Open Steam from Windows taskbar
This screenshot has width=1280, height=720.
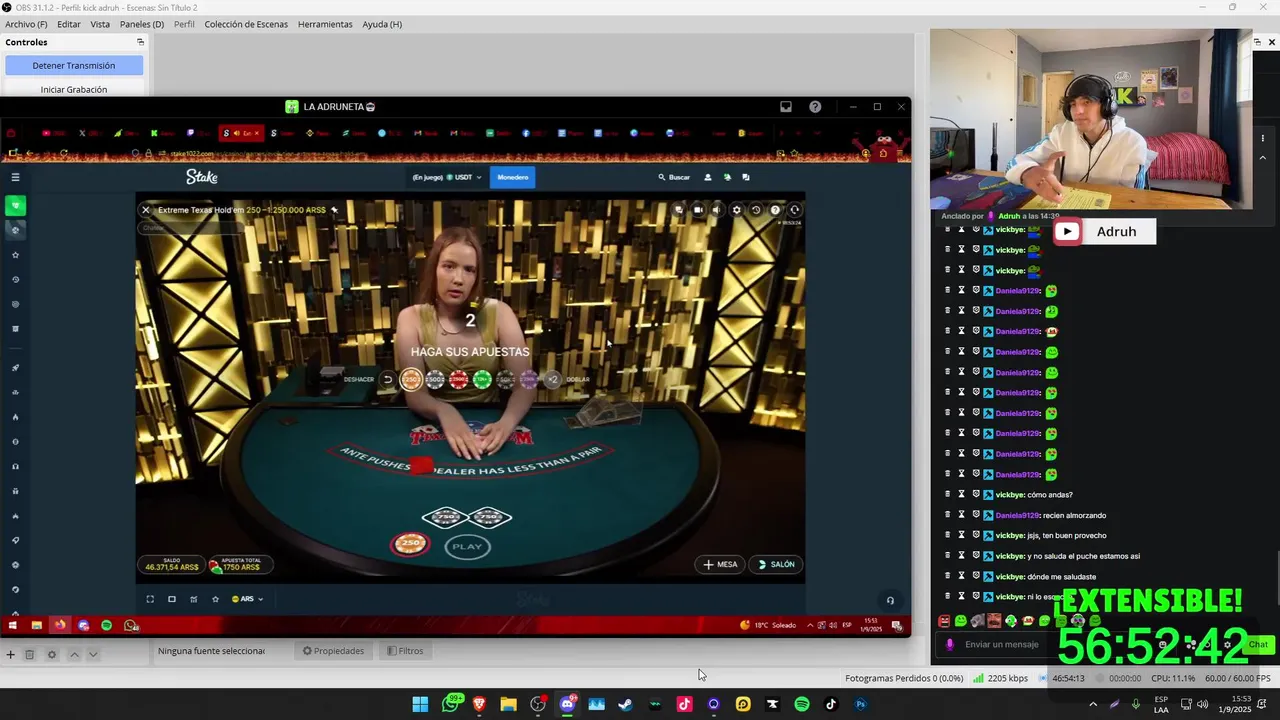click(625, 704)
